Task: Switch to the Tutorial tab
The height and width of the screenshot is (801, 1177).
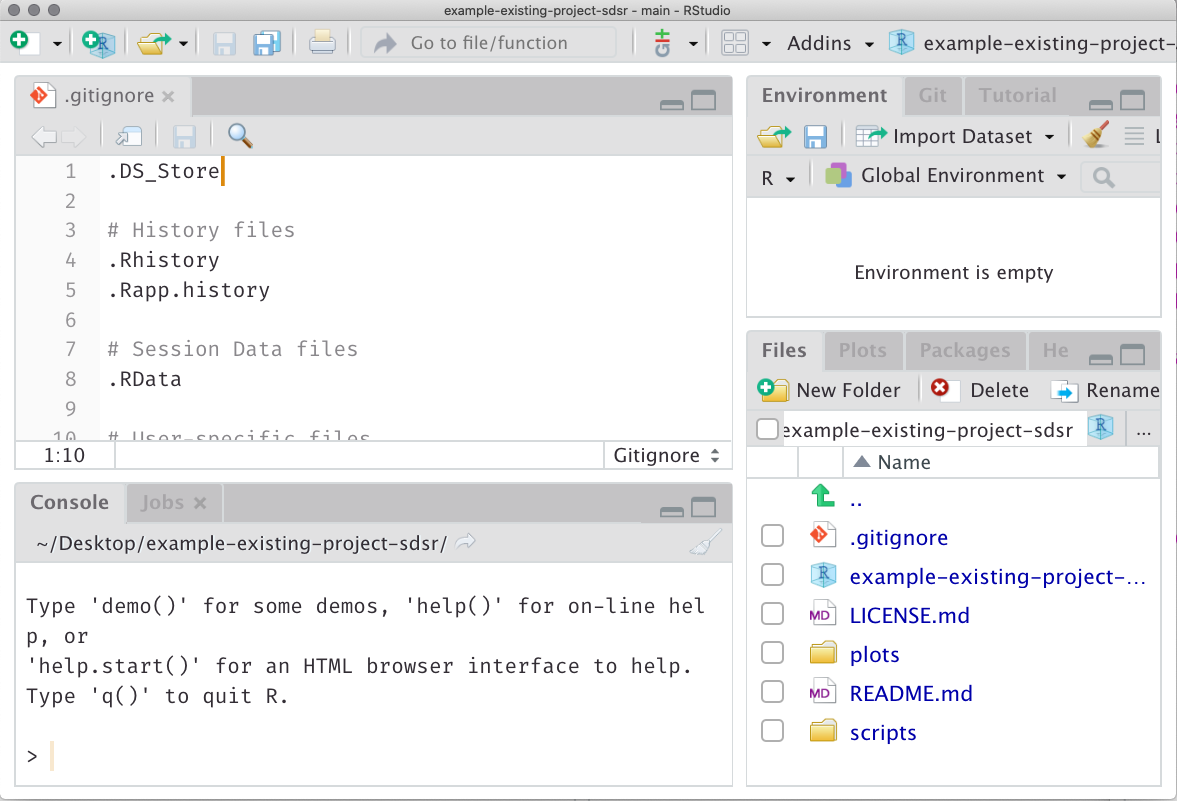Action: [1017, 95]
